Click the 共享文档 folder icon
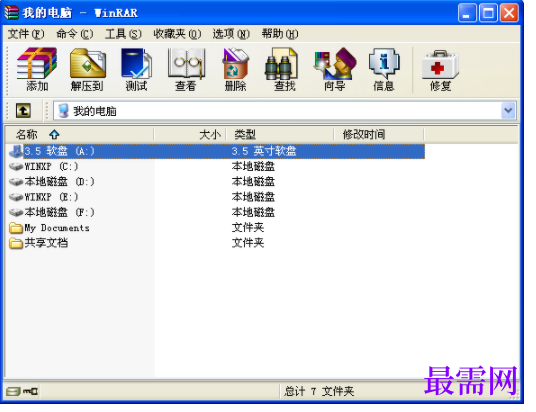Screen dimensions: 536x412 pyautogui.click(x=16, y=243)
